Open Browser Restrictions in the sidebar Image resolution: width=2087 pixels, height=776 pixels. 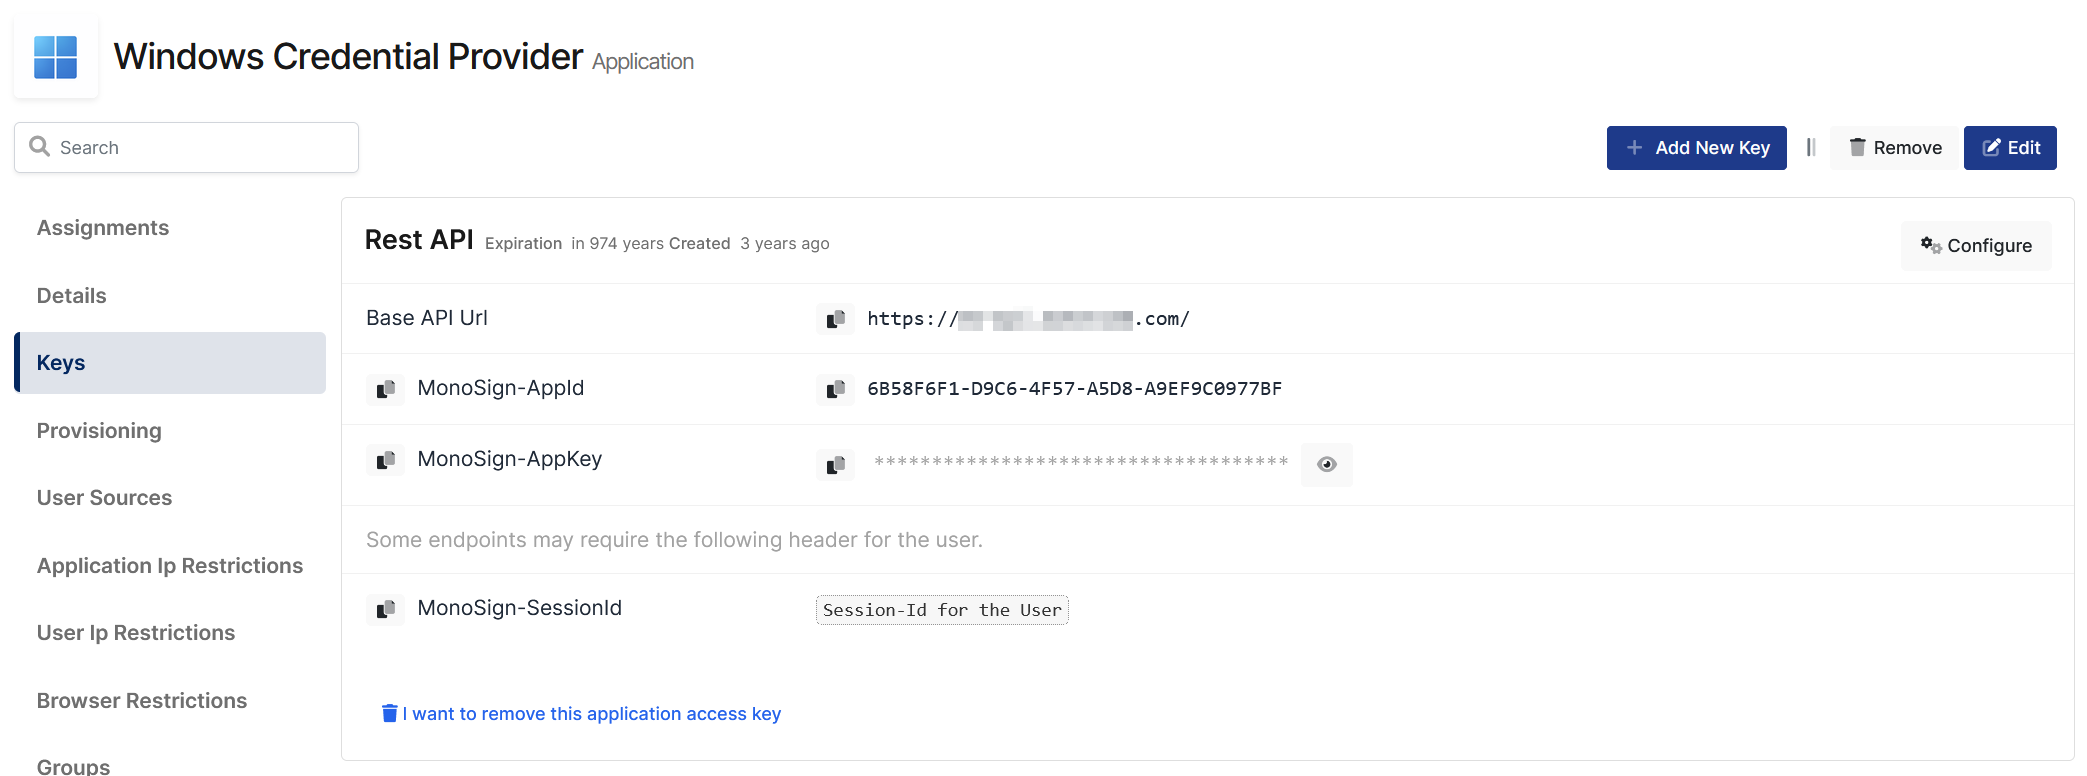(142, 701)
